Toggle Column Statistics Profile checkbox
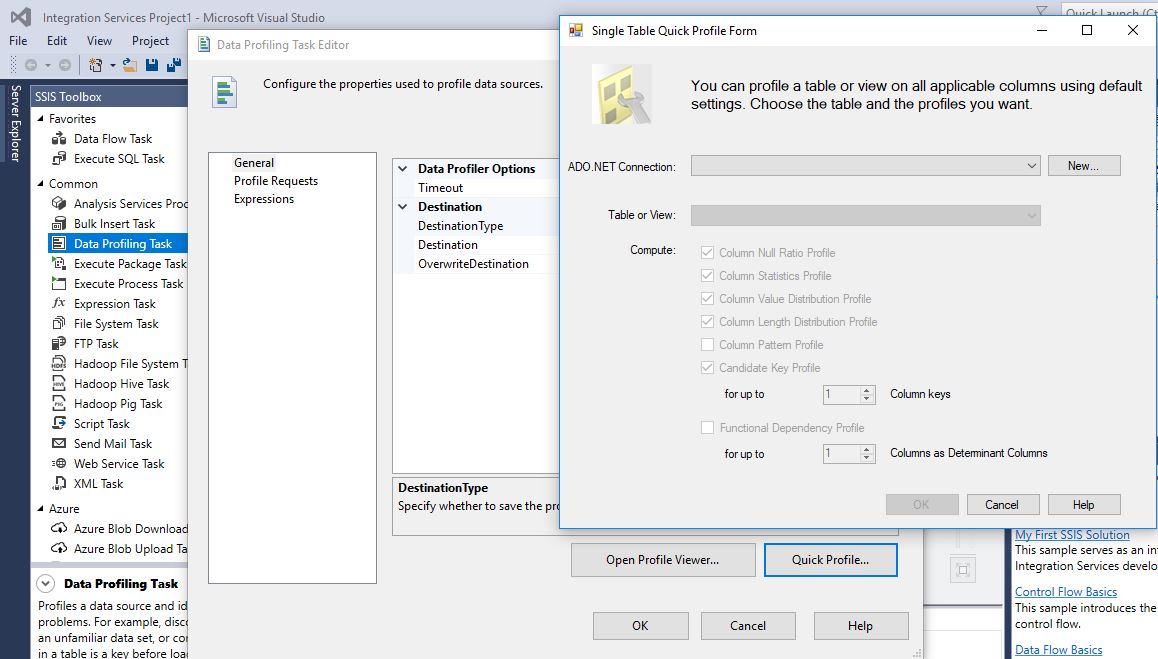Viewport: 1158px width, 659px height. [707, 276]
